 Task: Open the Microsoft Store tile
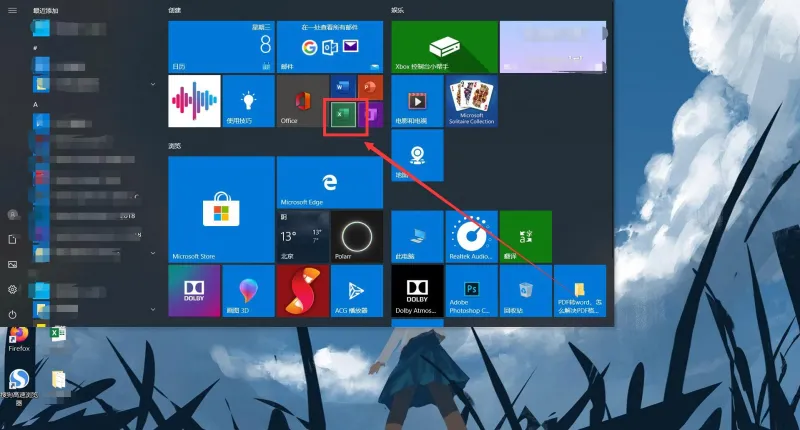click(221, 210)
